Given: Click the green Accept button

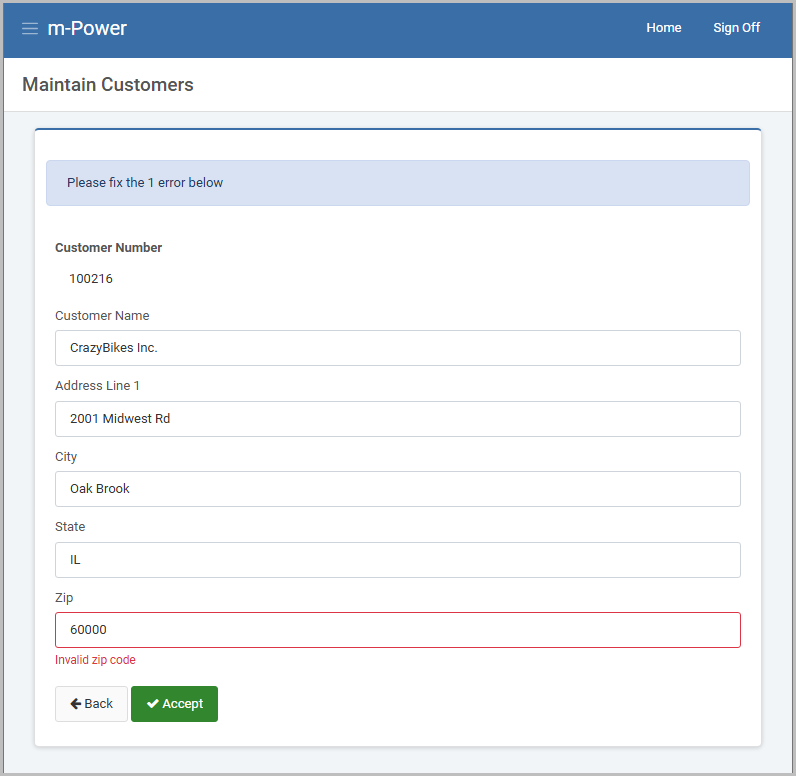Looking at the screenshot, I should coord(174,704).
